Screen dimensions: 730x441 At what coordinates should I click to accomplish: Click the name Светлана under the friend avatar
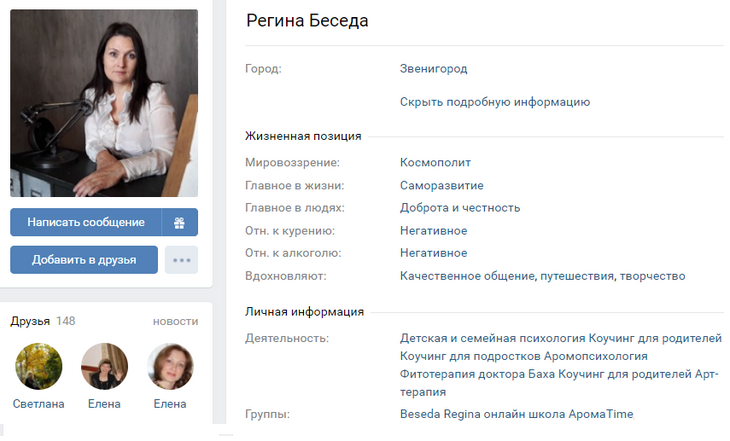tap(39, 404)
